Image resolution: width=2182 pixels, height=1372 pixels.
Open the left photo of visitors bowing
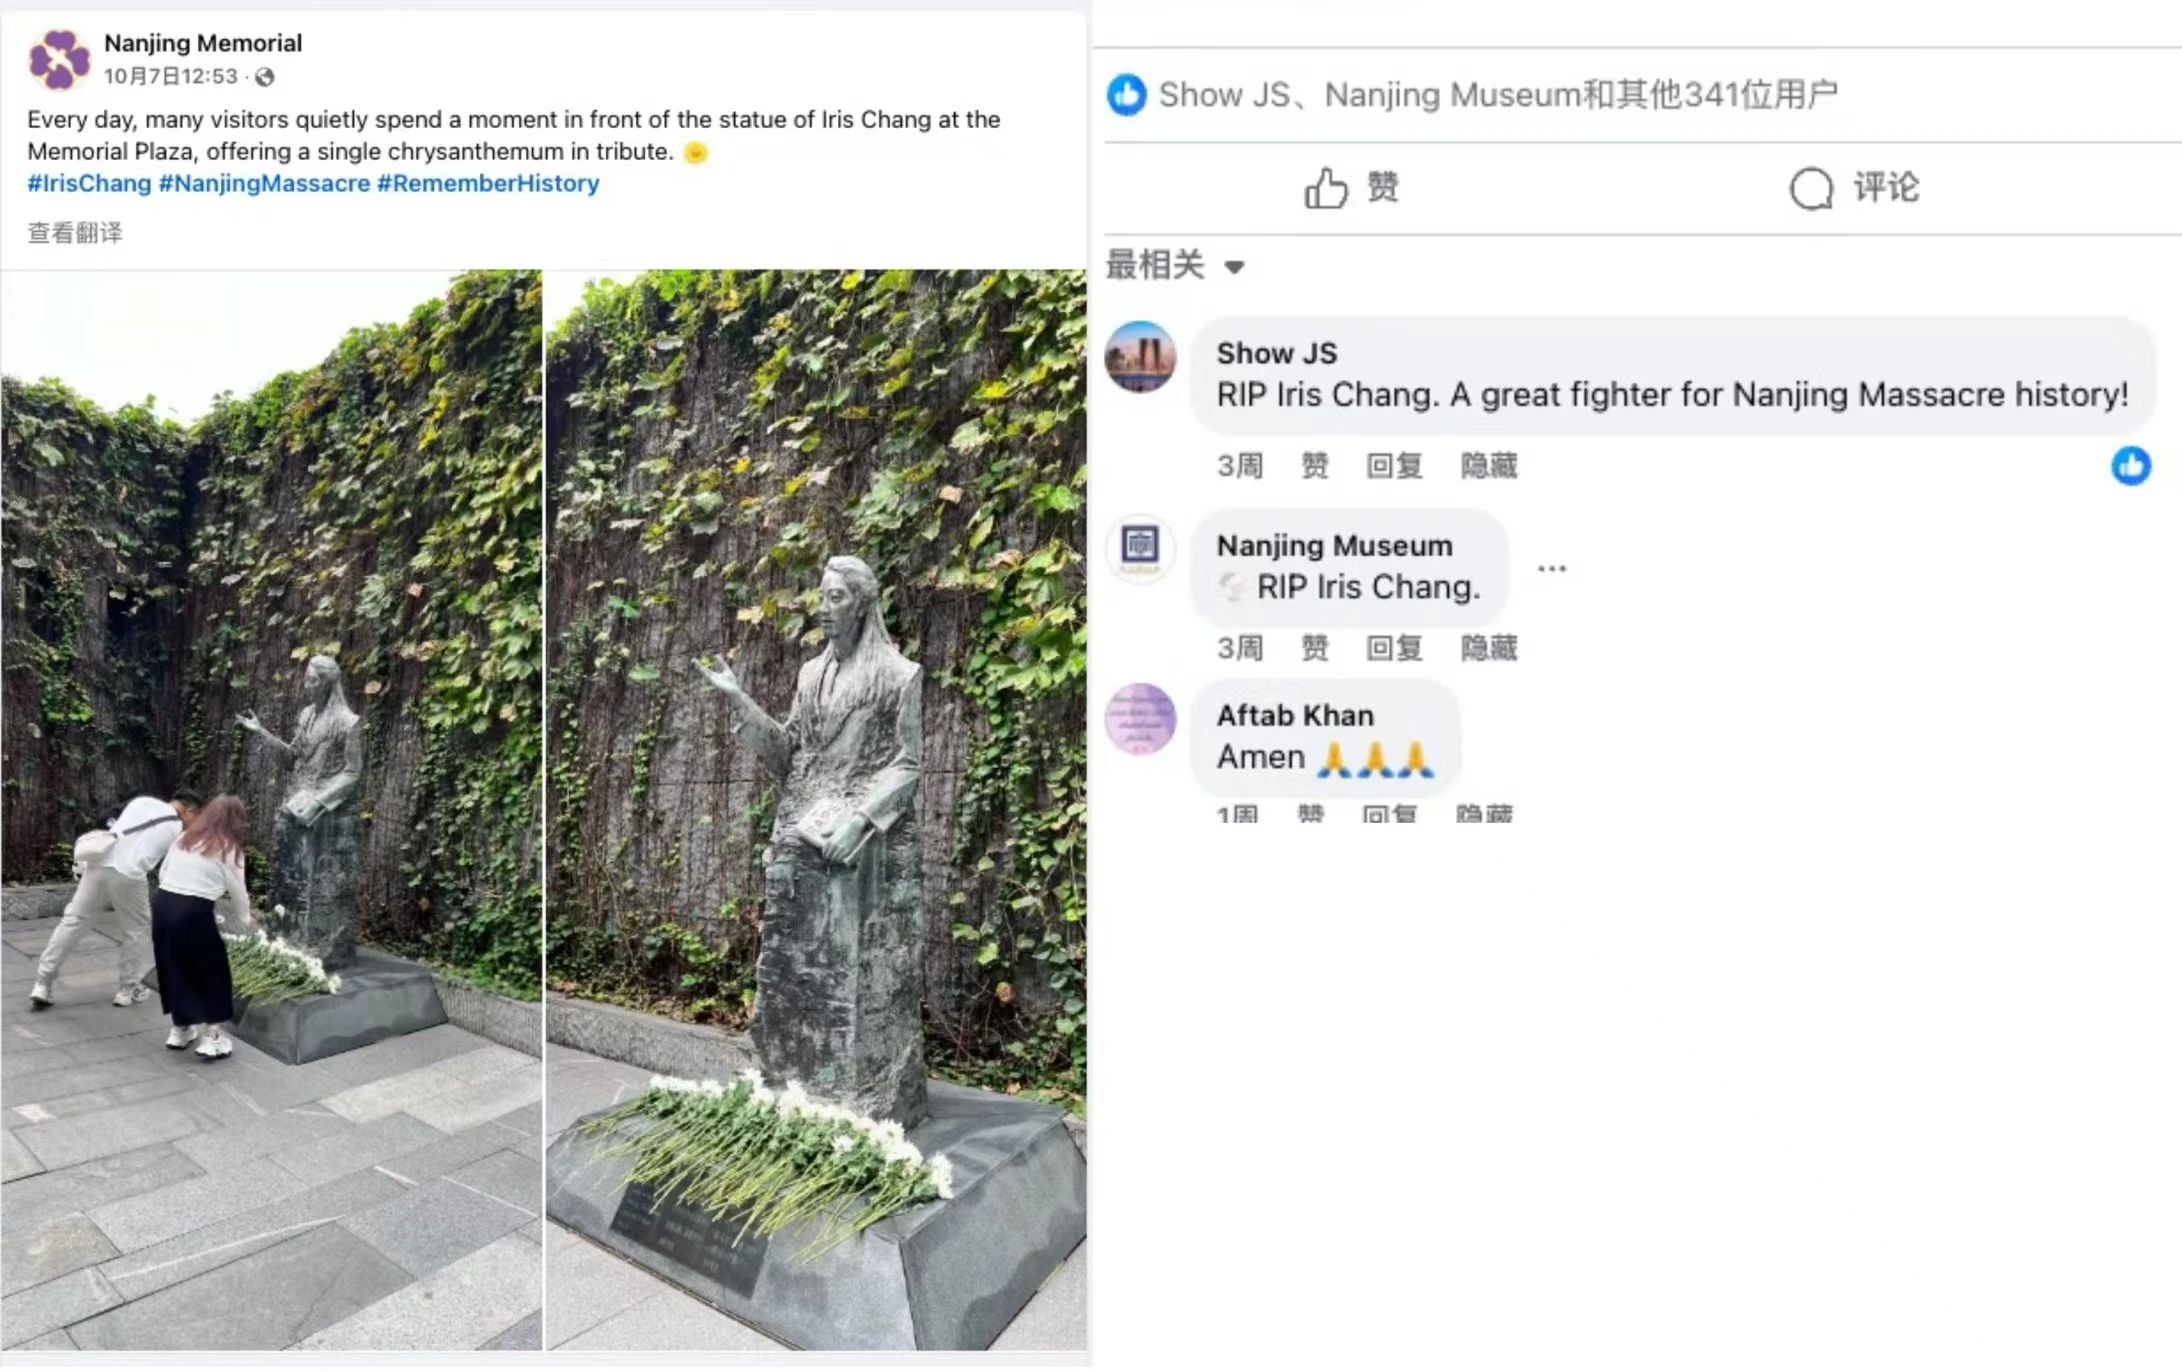[271, 810]
